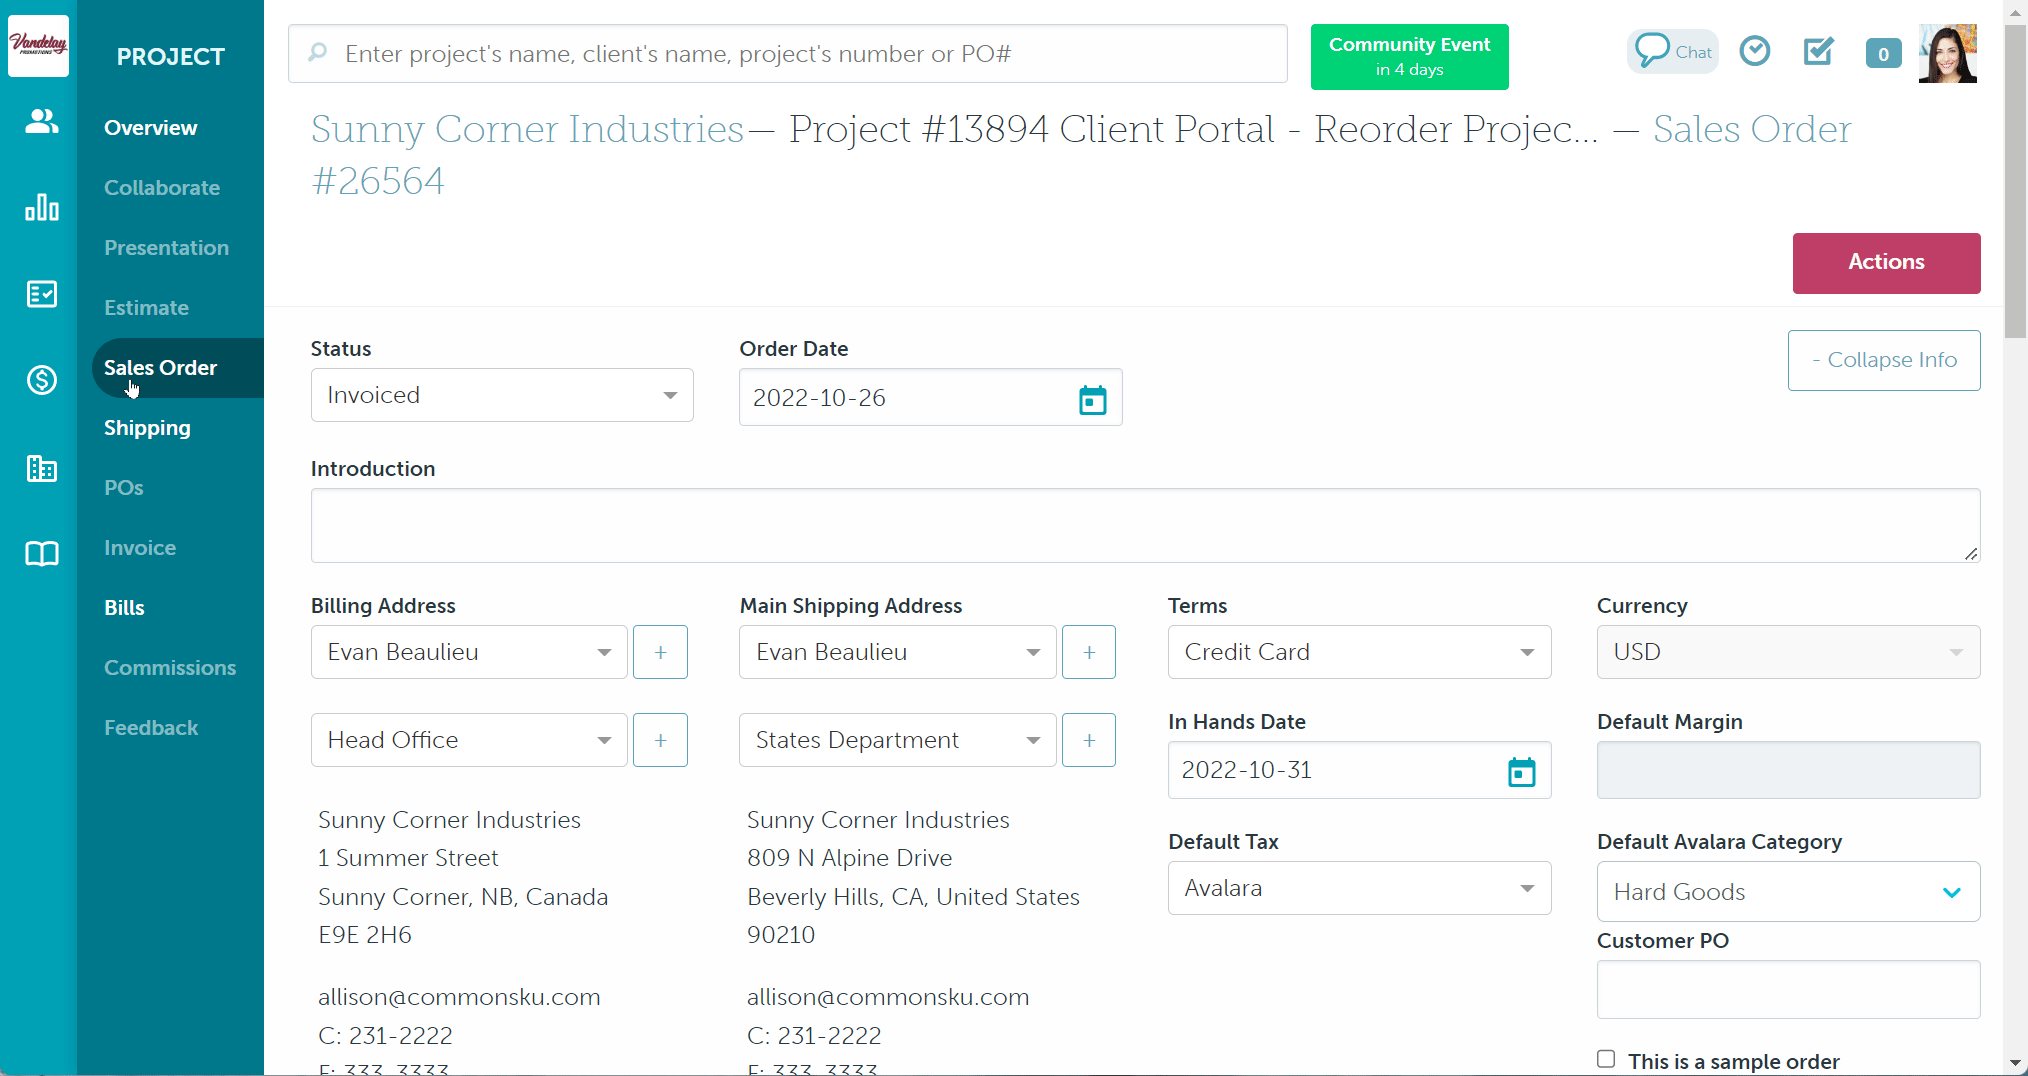Open the building companies icon

41,468
